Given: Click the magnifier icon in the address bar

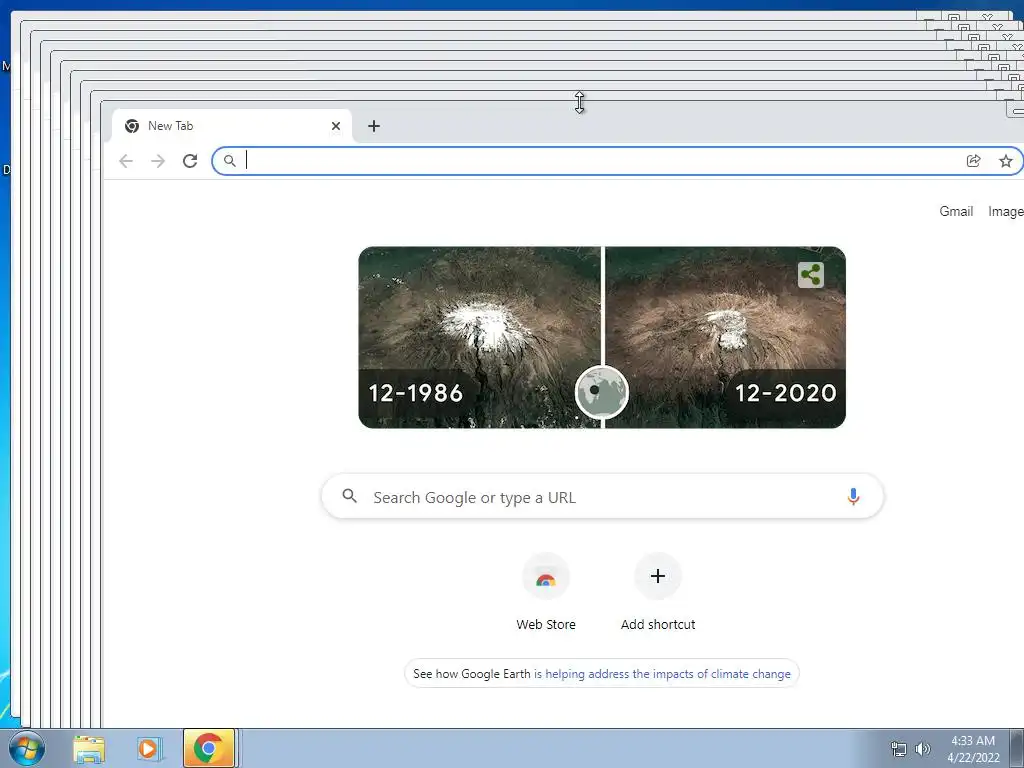Looking at the screenshot, I should coord(230,161).
